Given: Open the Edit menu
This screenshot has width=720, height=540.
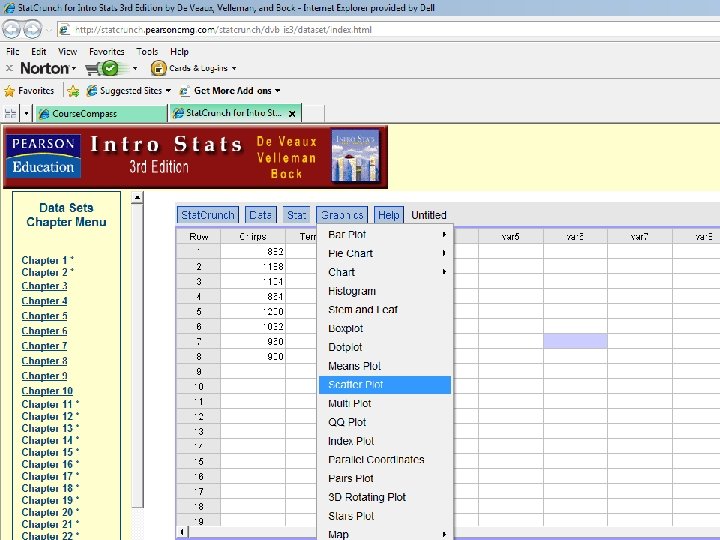Looking at the screenshot, I should point(39,51).
